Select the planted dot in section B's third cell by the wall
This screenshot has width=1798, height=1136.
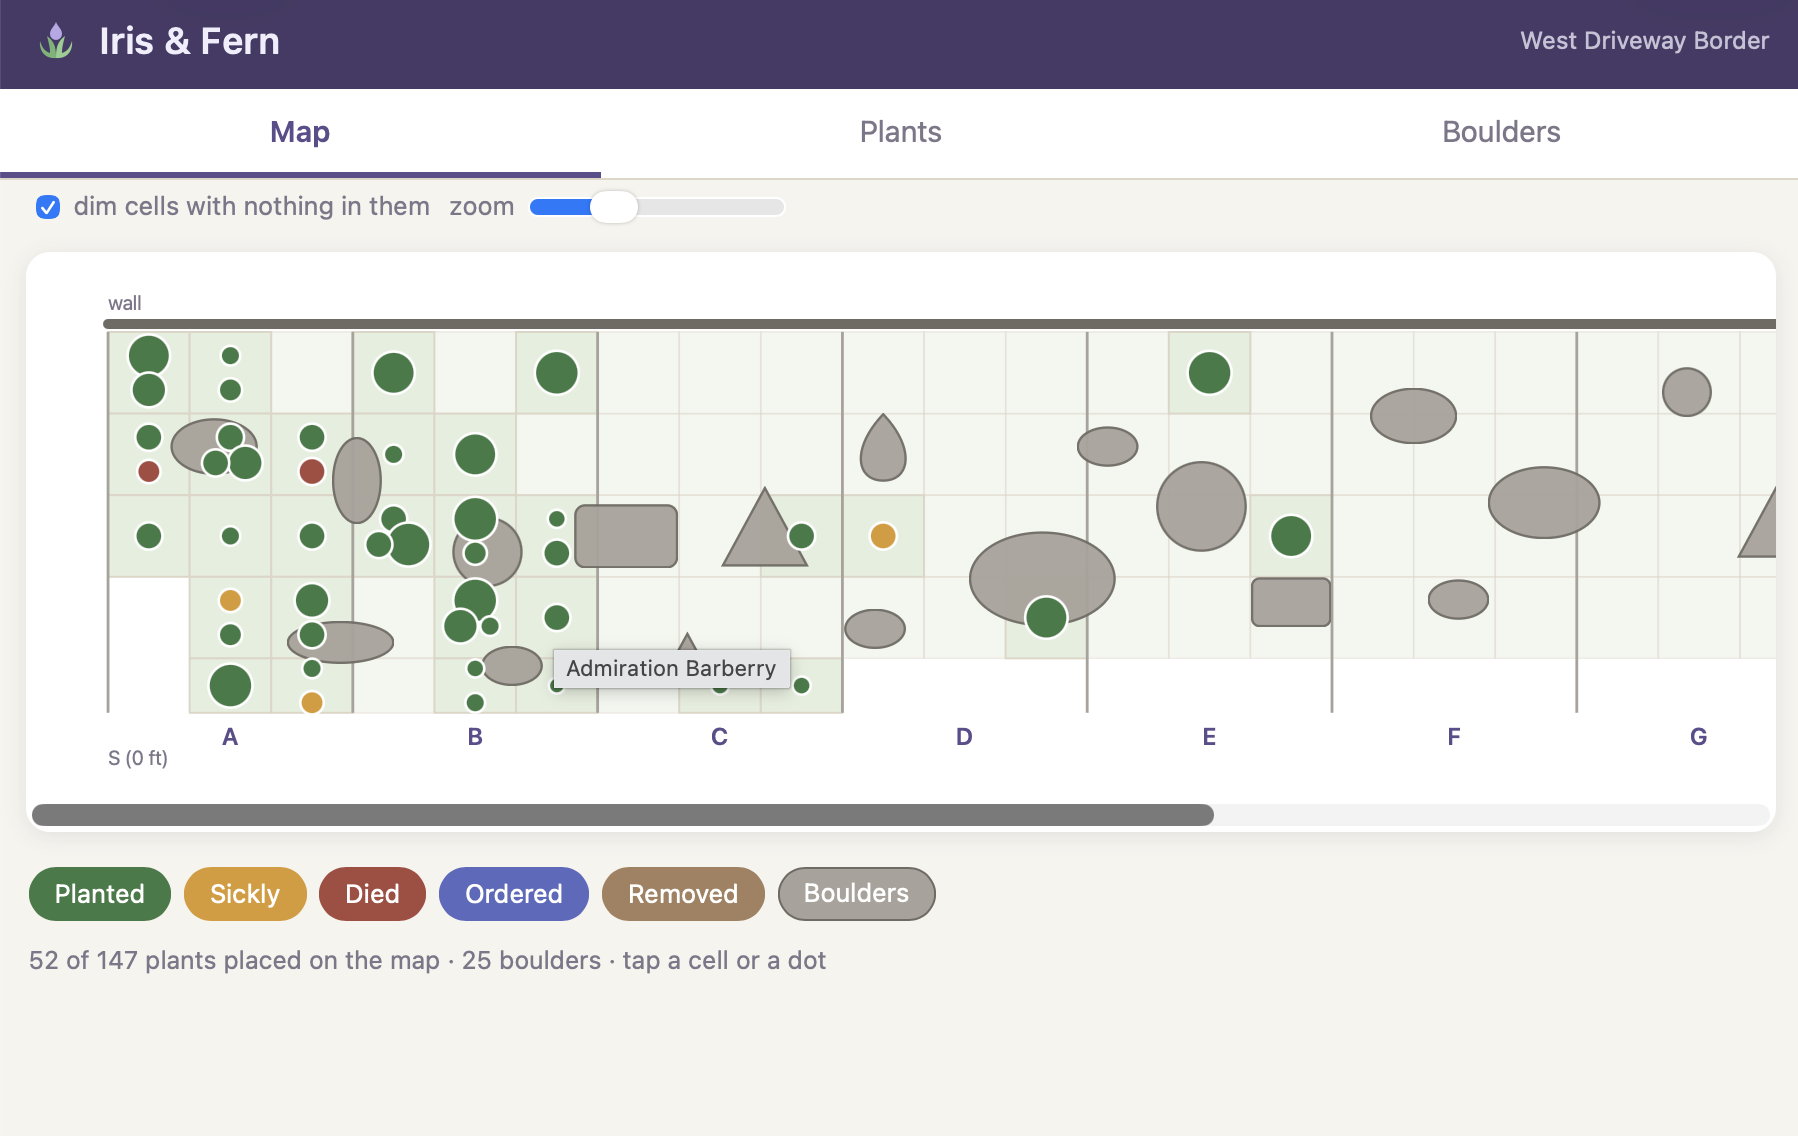[x=557, y=373]
